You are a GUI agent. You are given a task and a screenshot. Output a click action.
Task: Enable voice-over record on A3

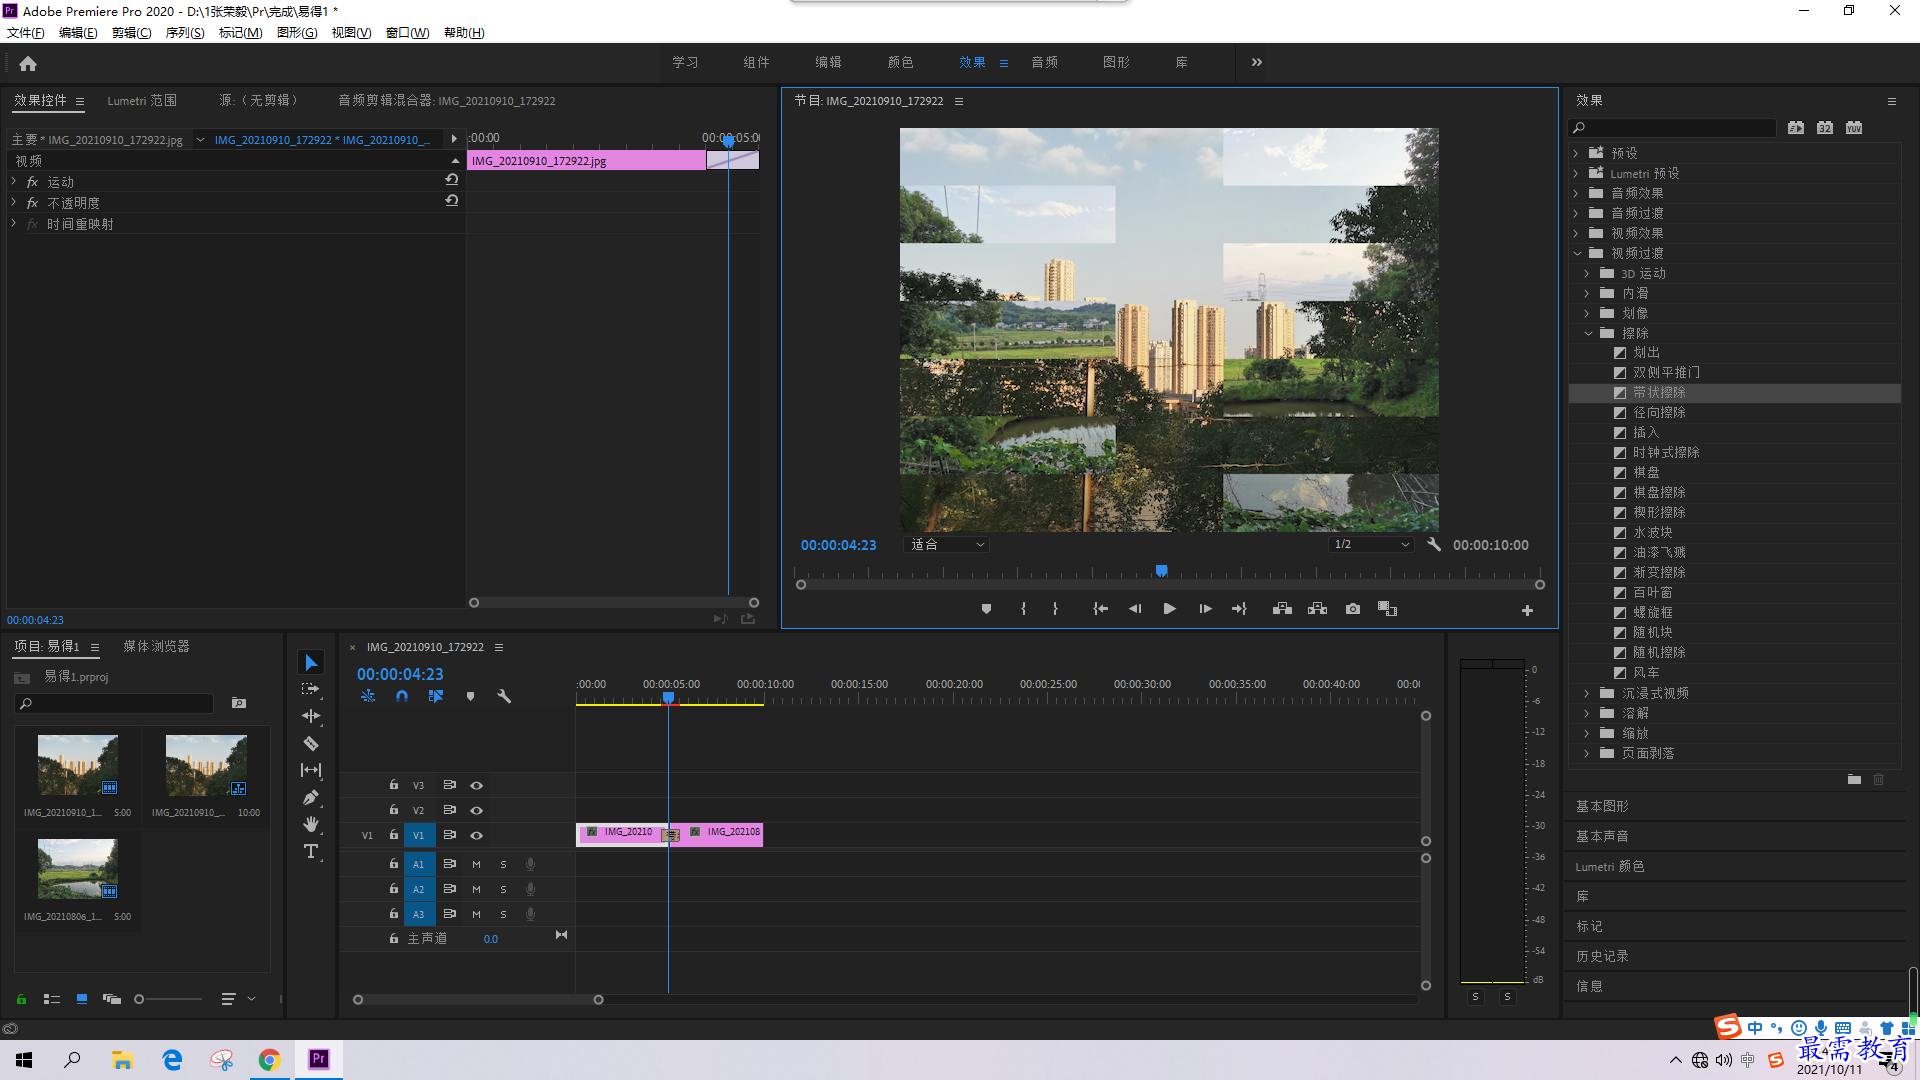531,914
